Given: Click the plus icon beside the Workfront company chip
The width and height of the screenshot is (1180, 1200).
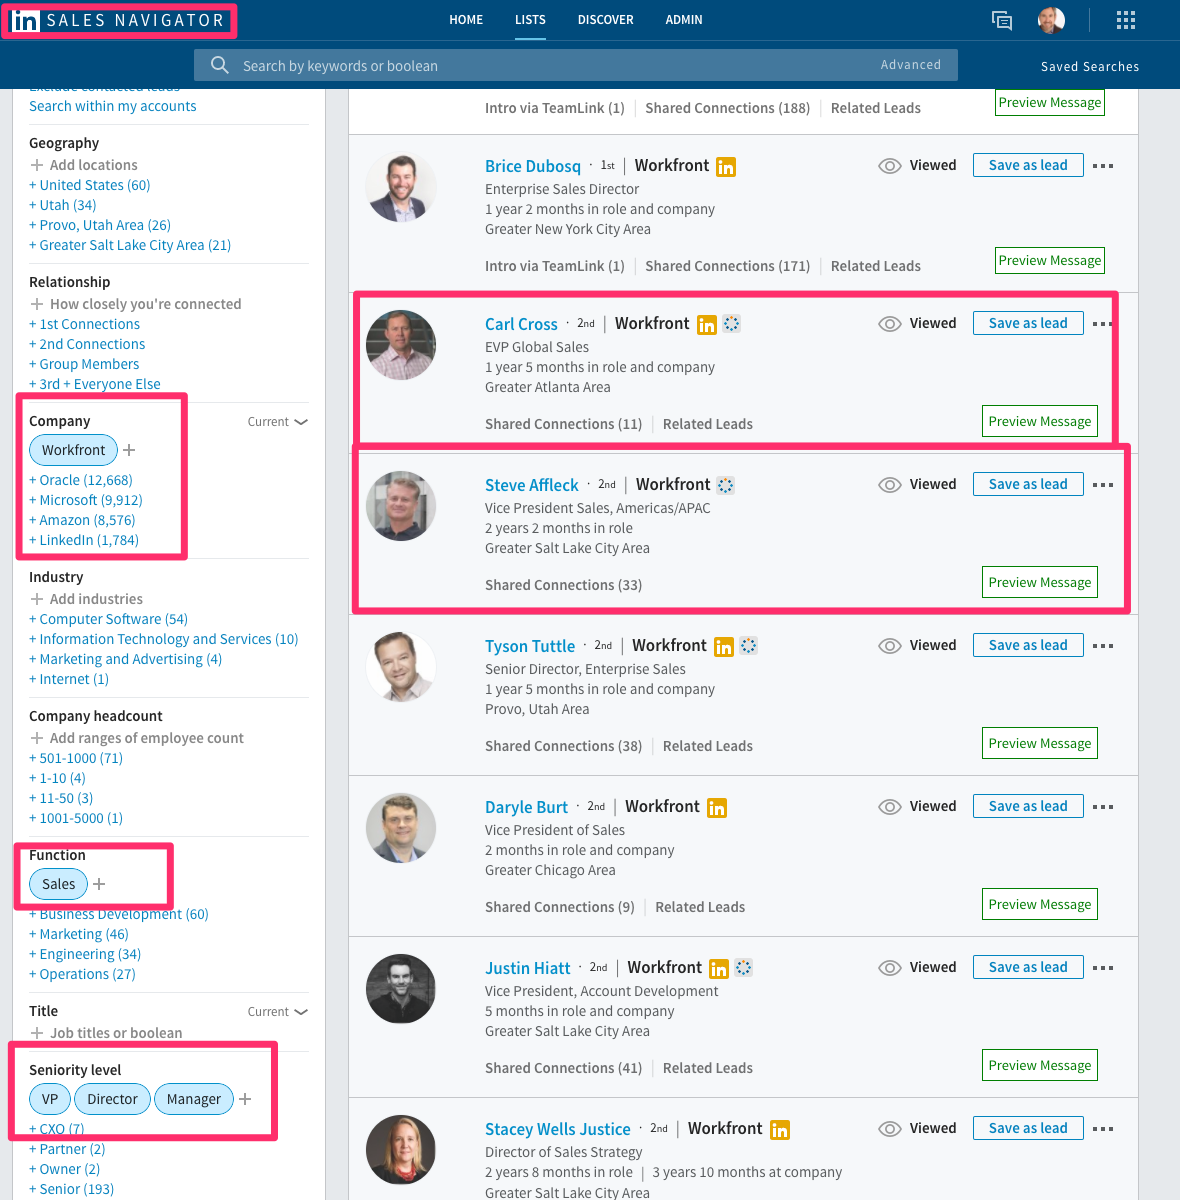Looking at the screenshot, I should (128, 449).
